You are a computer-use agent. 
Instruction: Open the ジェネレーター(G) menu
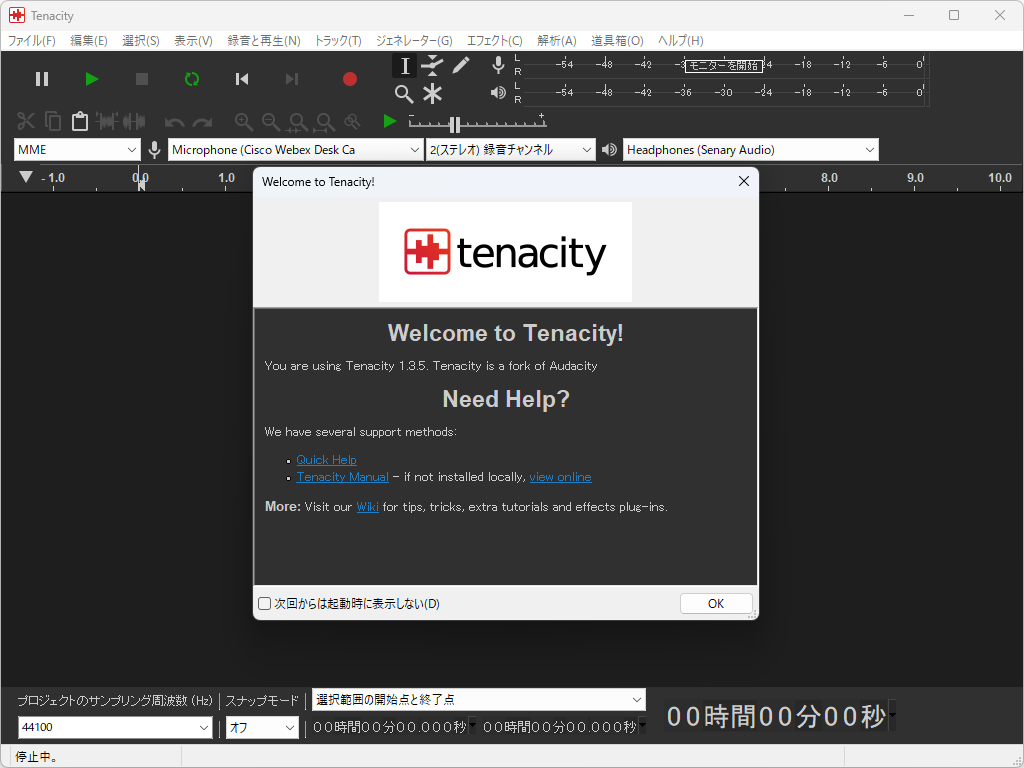(414, 40)
